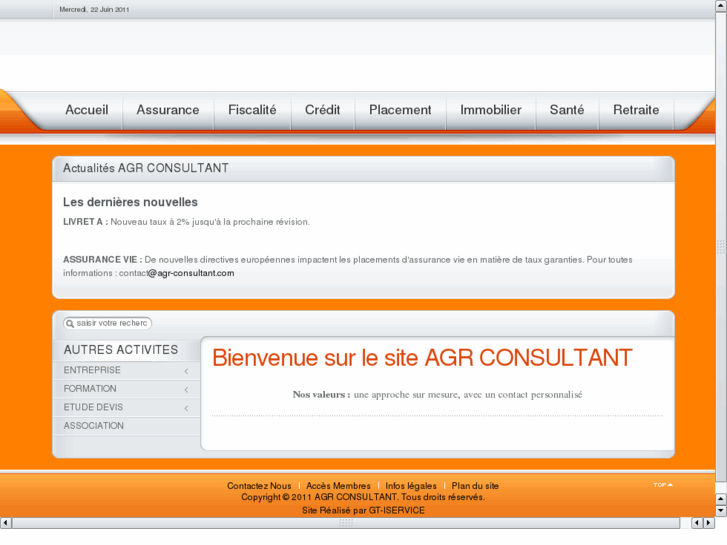Click the 'LIVRET A :' news label

pos(86,222)
